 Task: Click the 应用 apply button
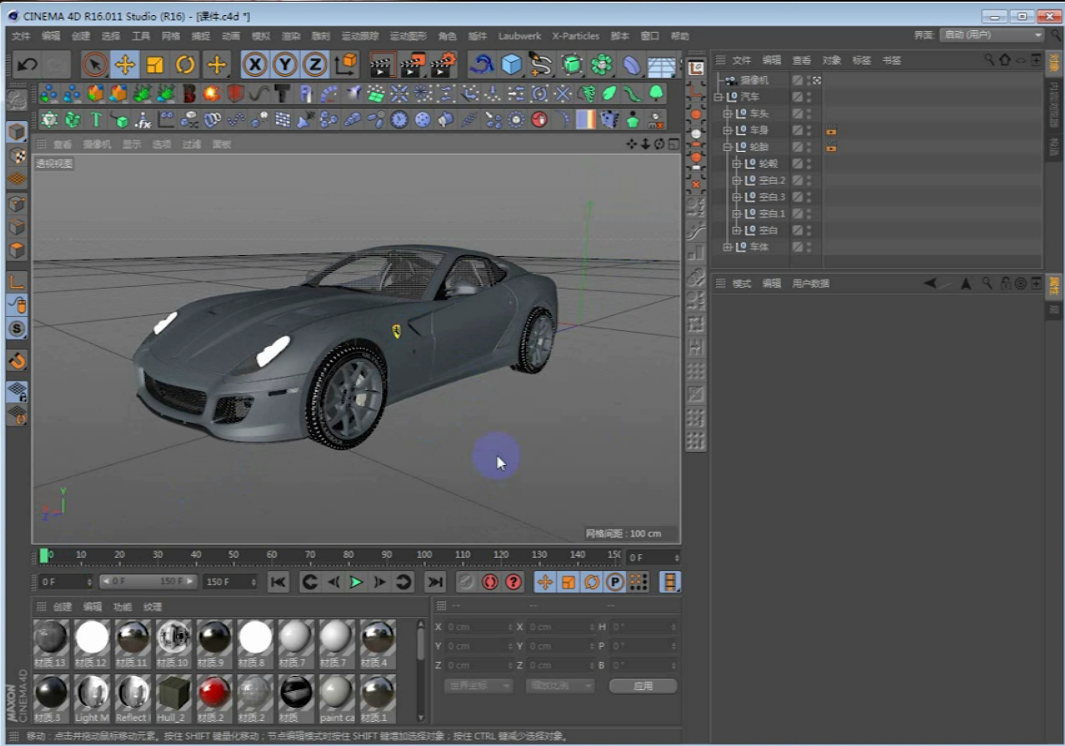tap(642, 686)
